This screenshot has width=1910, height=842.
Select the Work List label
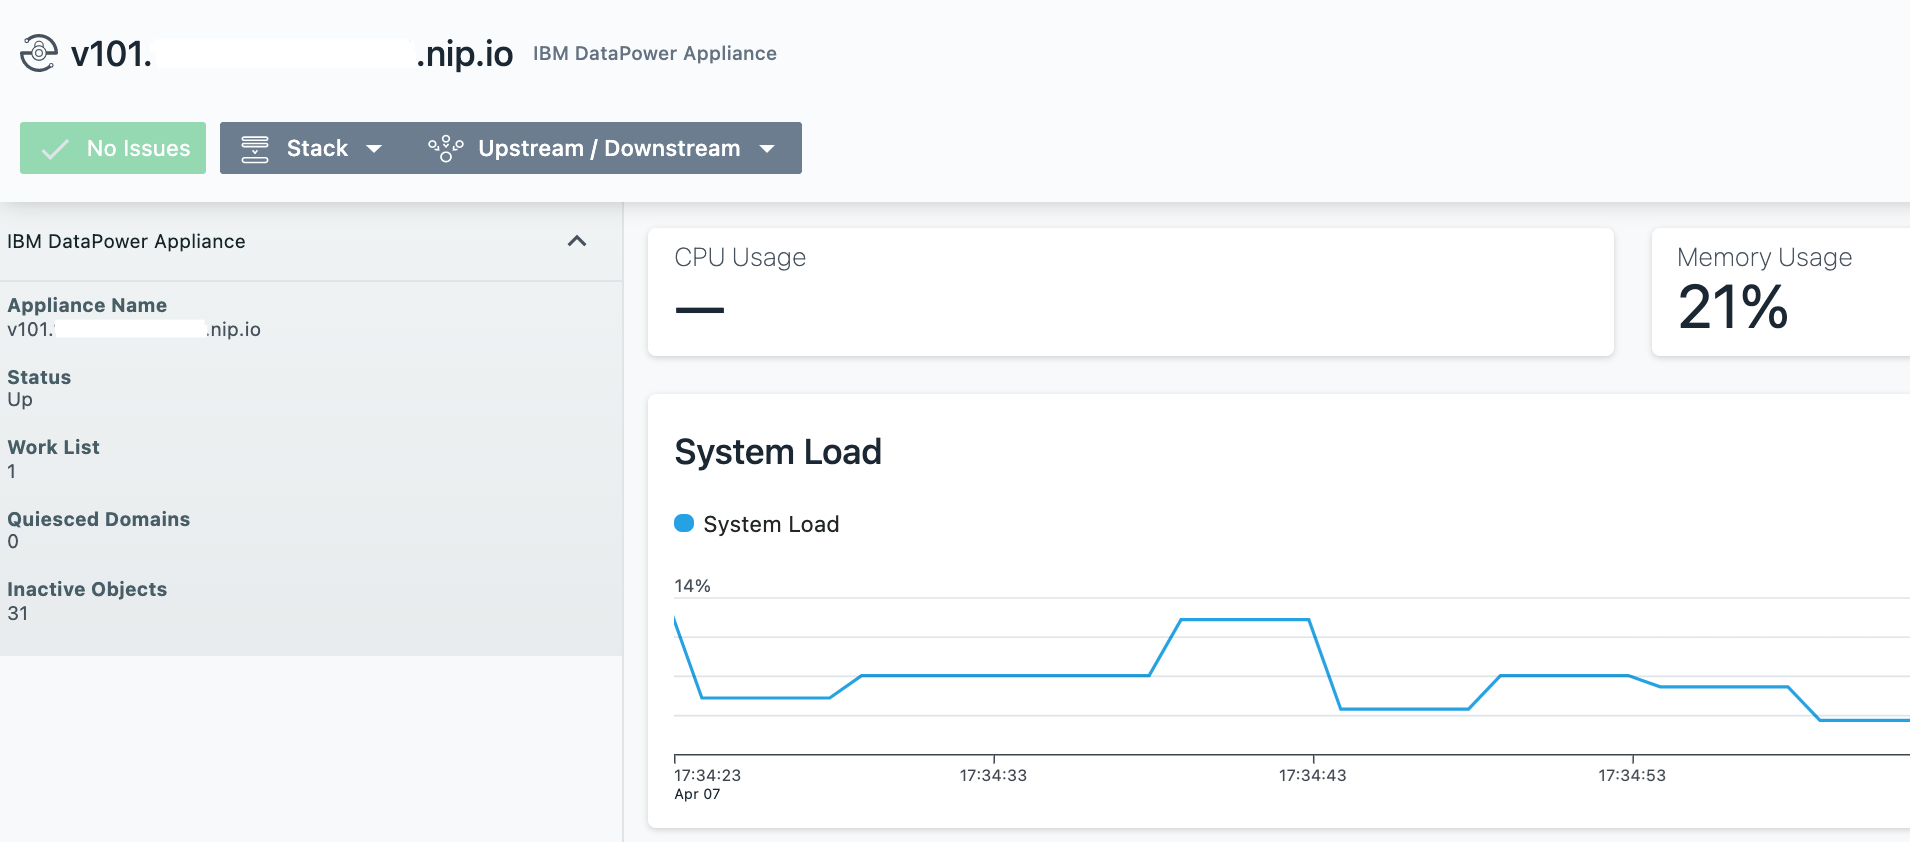[53, 447]
